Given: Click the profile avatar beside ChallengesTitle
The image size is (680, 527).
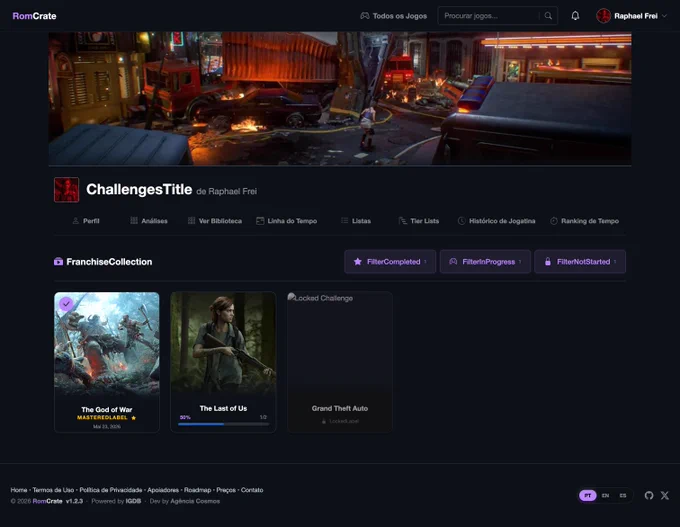Looking at the screenshot, I should [66, 190].
